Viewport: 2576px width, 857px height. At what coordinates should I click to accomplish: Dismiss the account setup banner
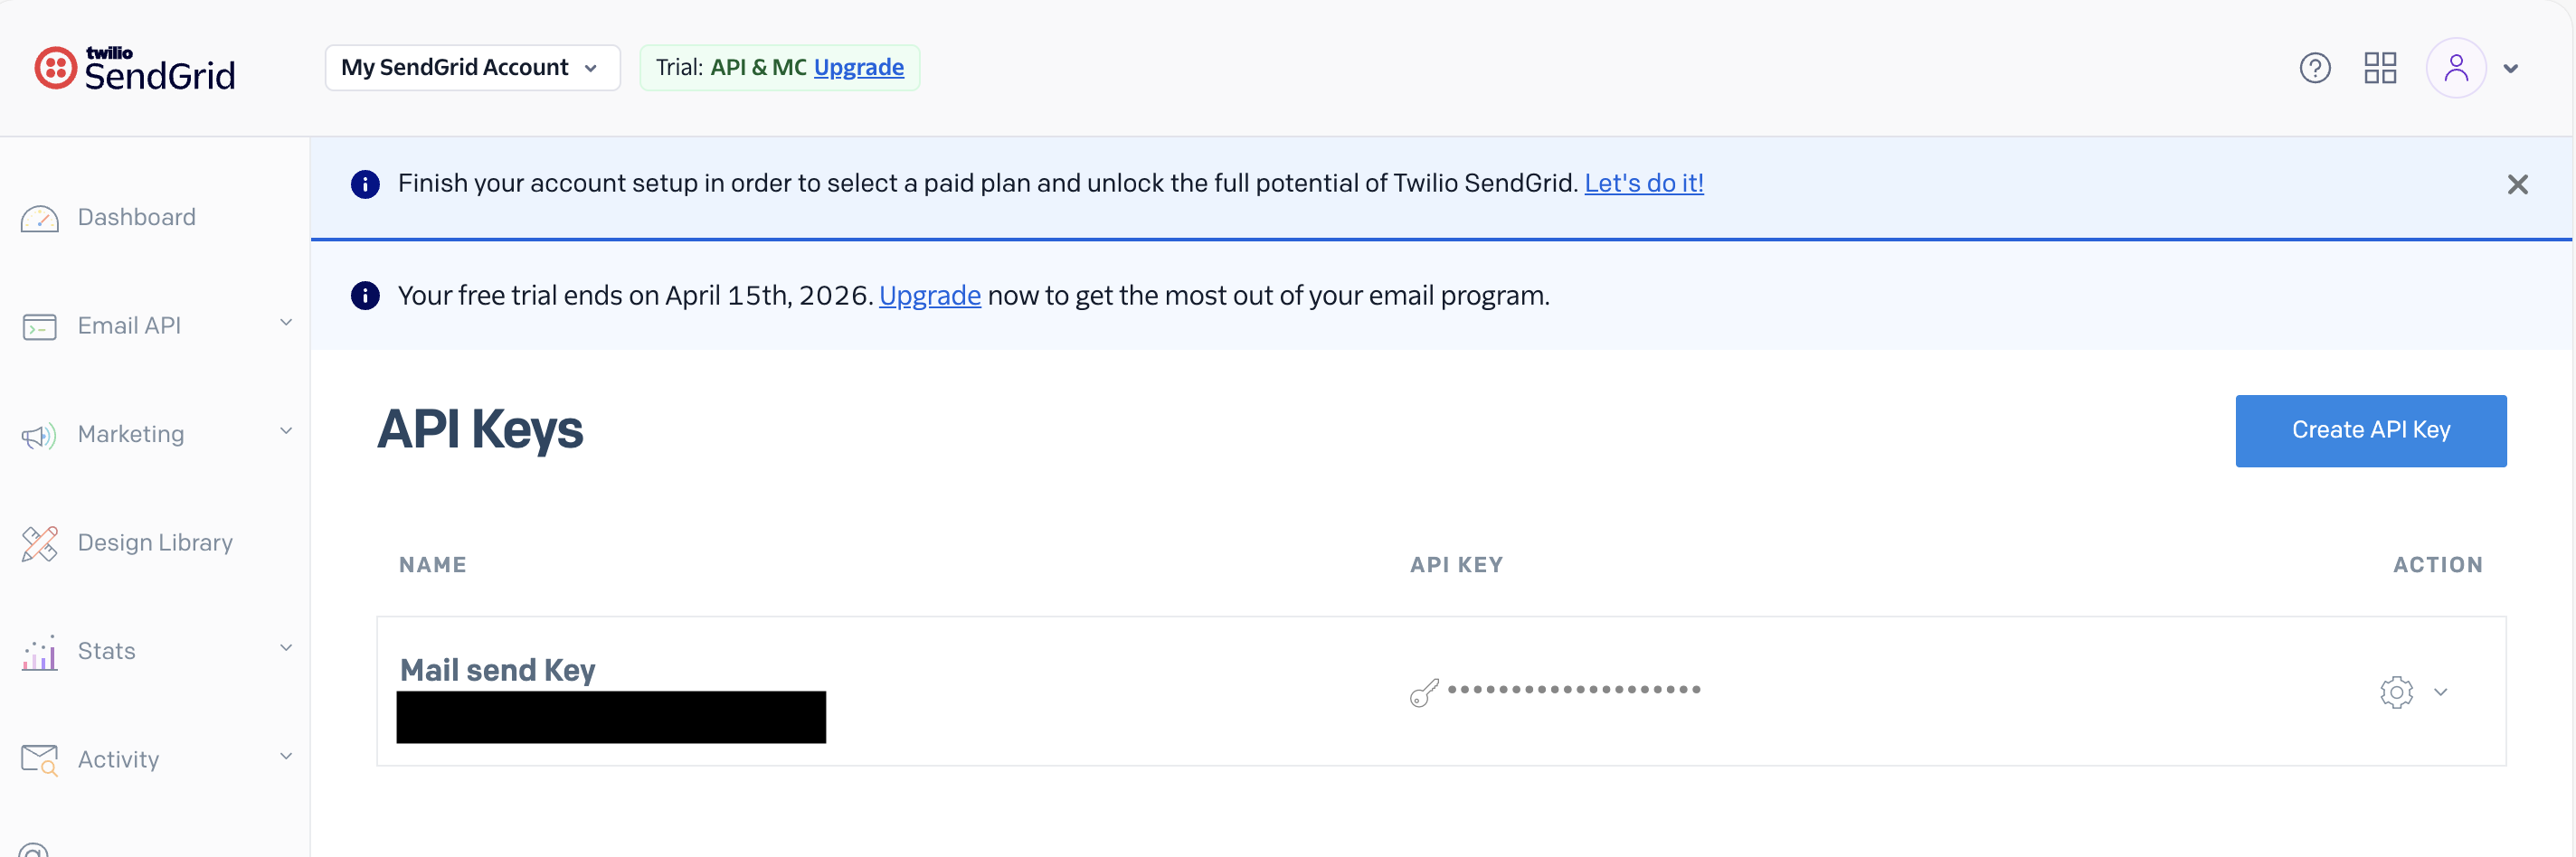tap(2517, 185)
